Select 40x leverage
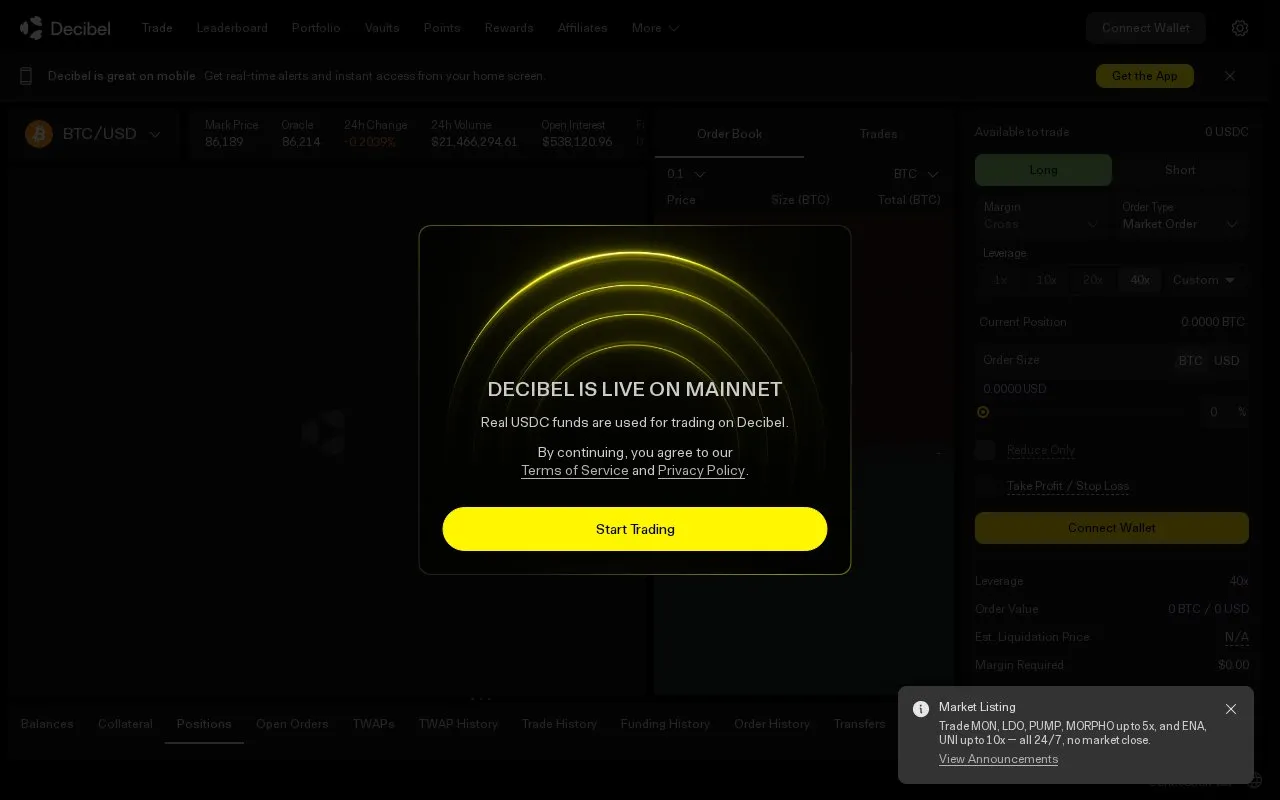The image size is (1280, 800). 1139,280
